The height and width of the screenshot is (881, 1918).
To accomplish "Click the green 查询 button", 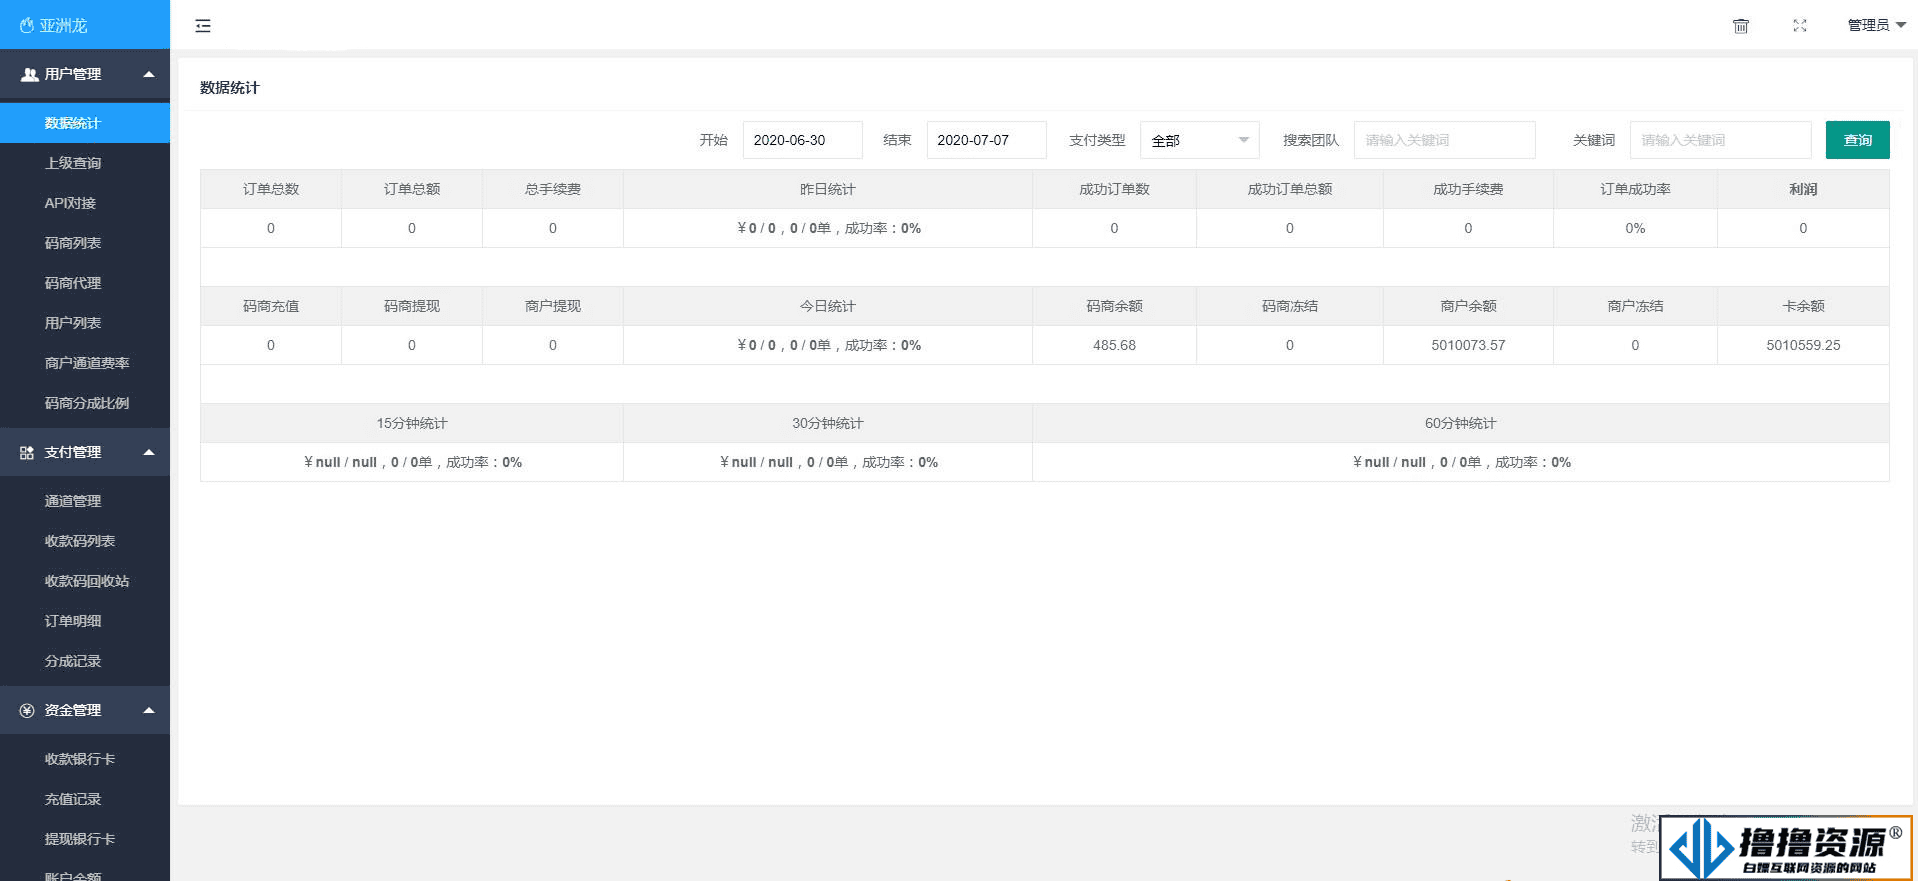I will (1857, 140).
